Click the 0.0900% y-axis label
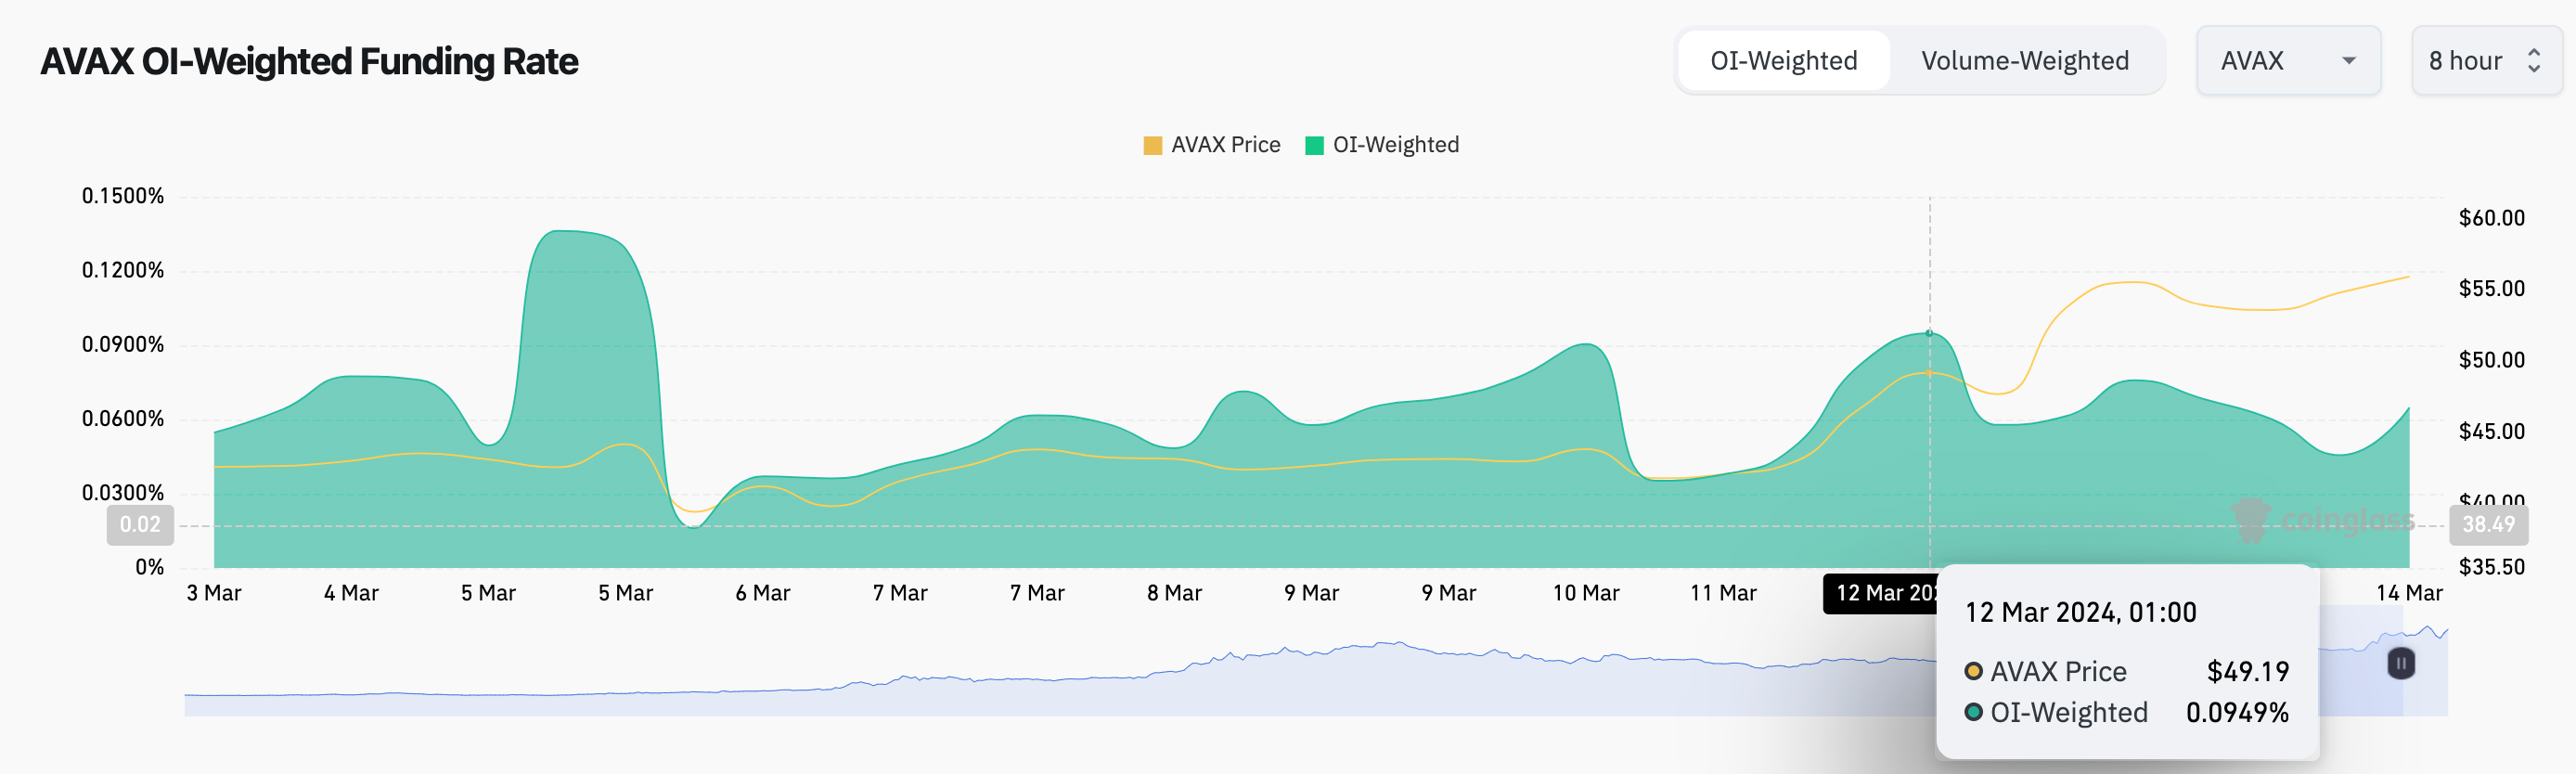Viewport: 2576px width, 774px height. (123, 345)
